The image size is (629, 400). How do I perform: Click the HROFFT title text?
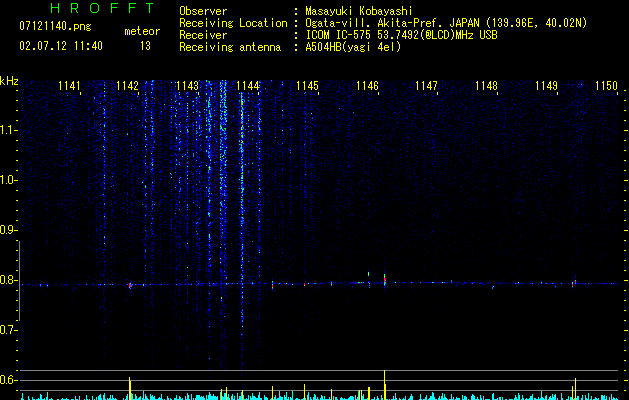(x=103, y=8)
